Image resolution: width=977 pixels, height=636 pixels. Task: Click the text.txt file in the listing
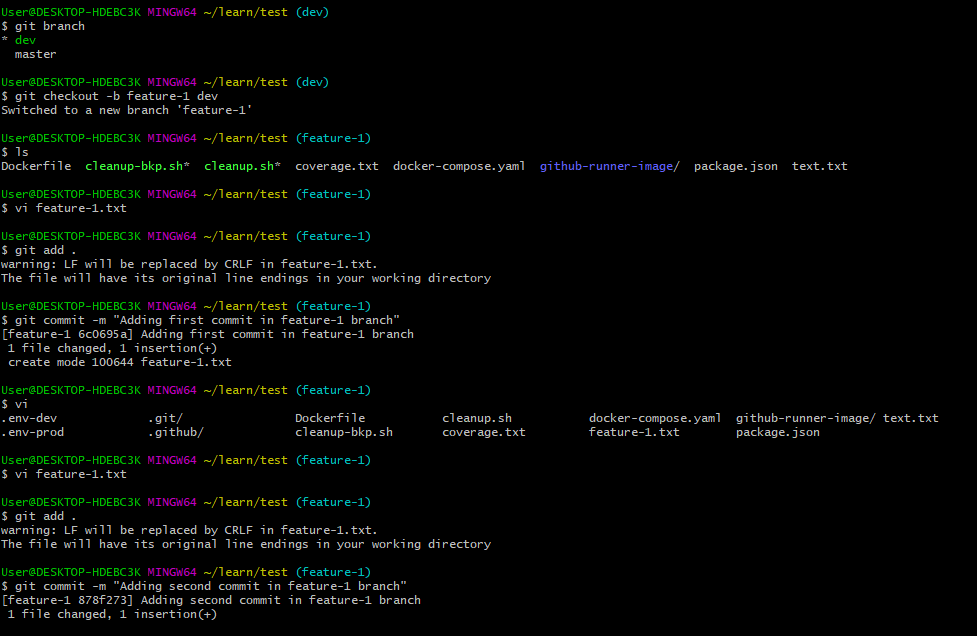tap(818, 166)
